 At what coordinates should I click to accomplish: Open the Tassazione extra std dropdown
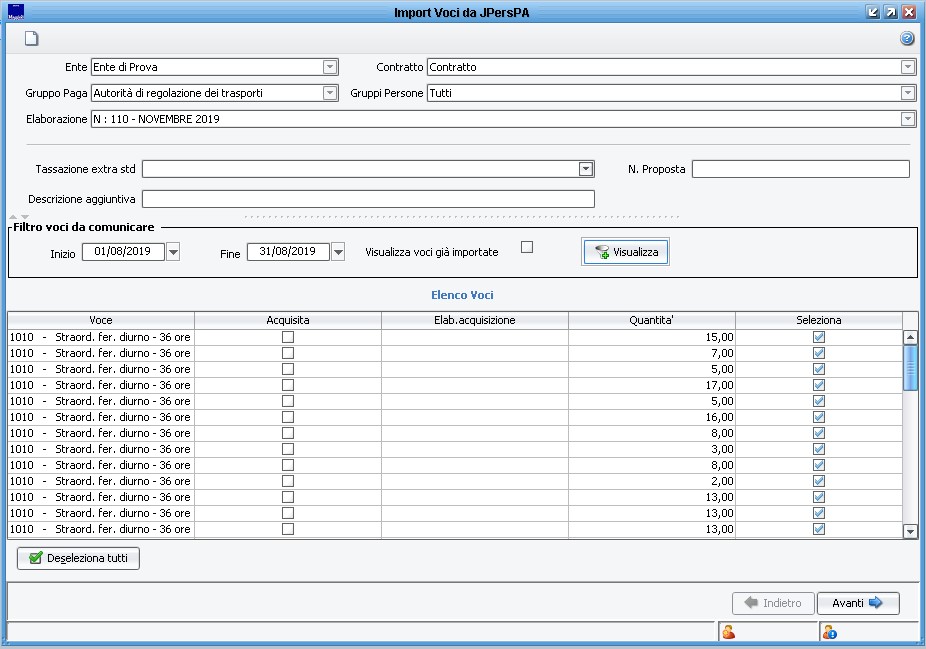point(586,169)
